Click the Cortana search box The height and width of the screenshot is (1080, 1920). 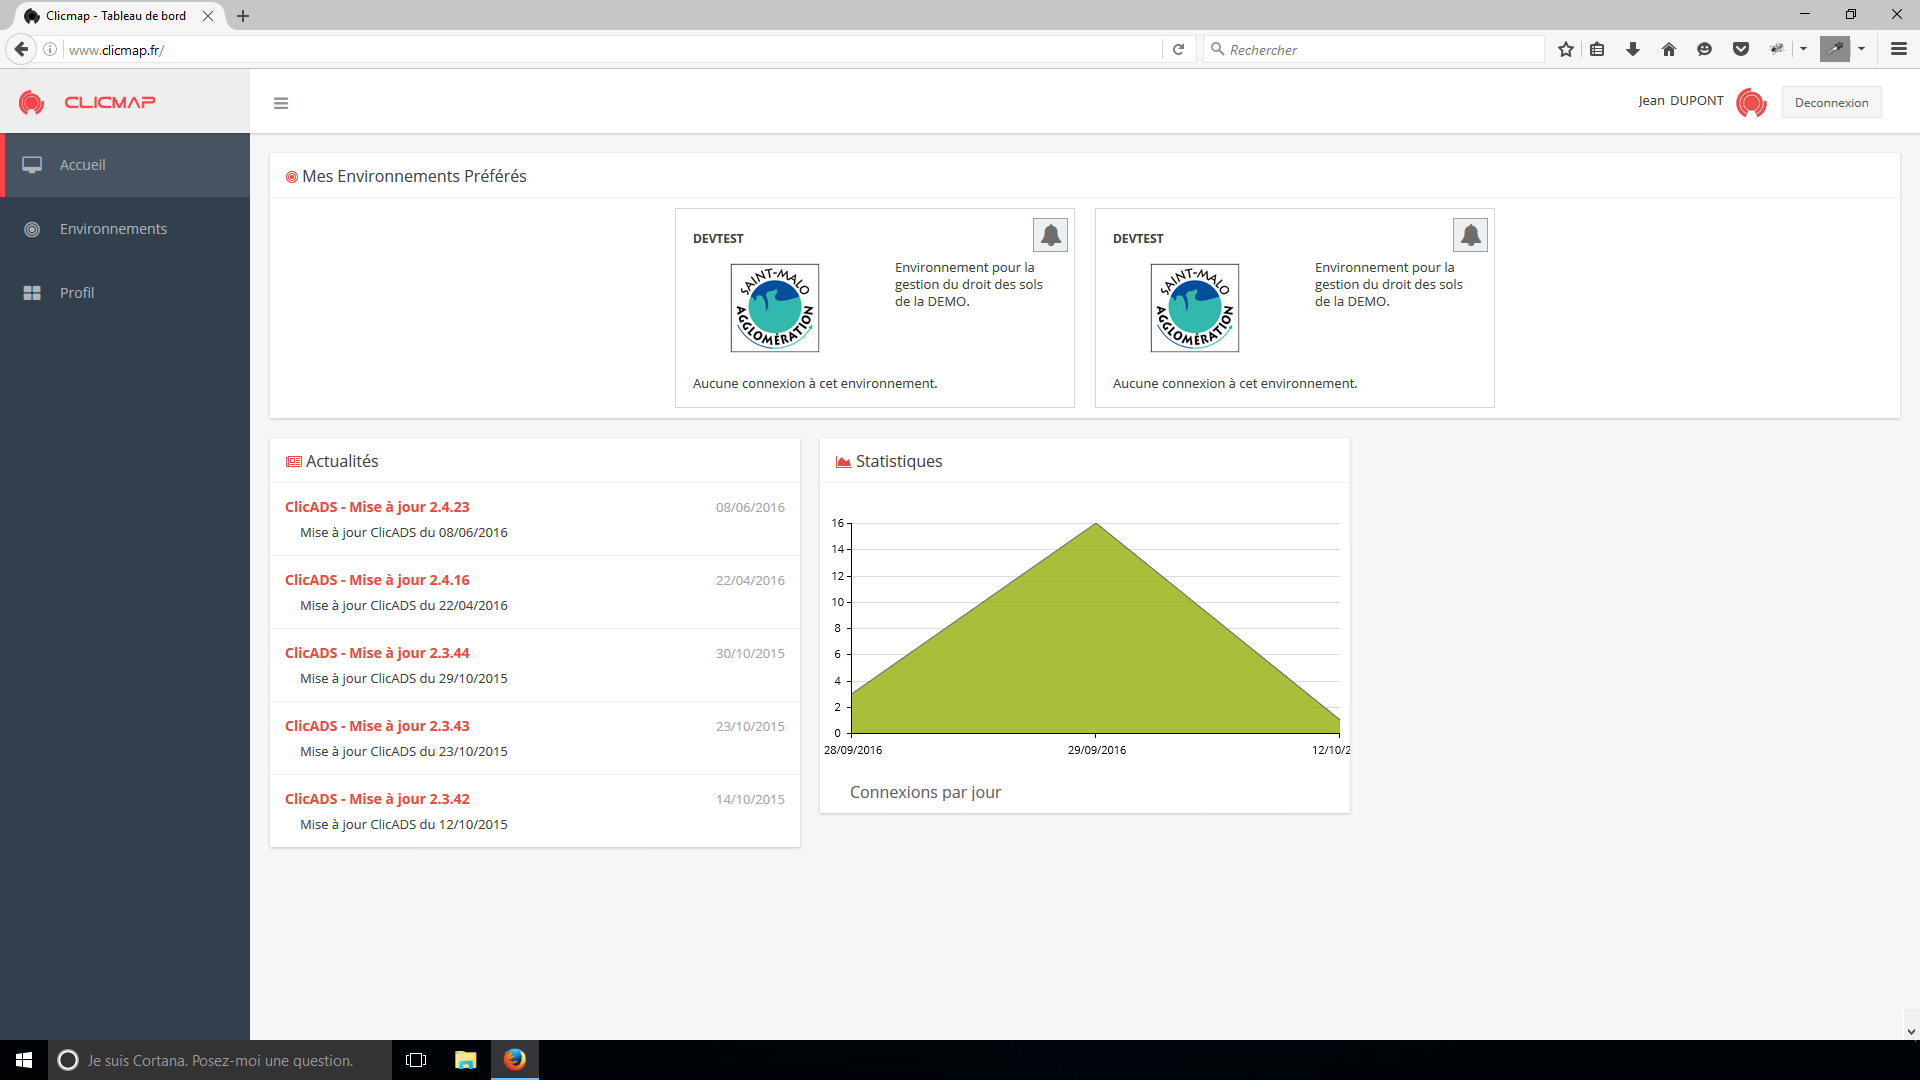coord(220,1060)
